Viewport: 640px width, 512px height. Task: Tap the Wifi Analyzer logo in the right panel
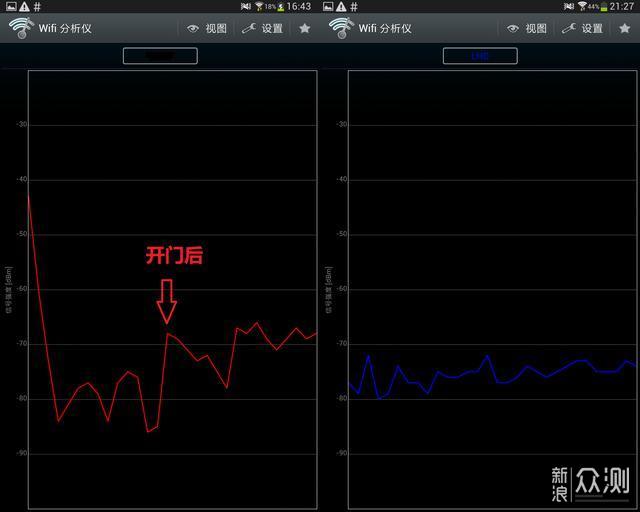pos(341,28)
